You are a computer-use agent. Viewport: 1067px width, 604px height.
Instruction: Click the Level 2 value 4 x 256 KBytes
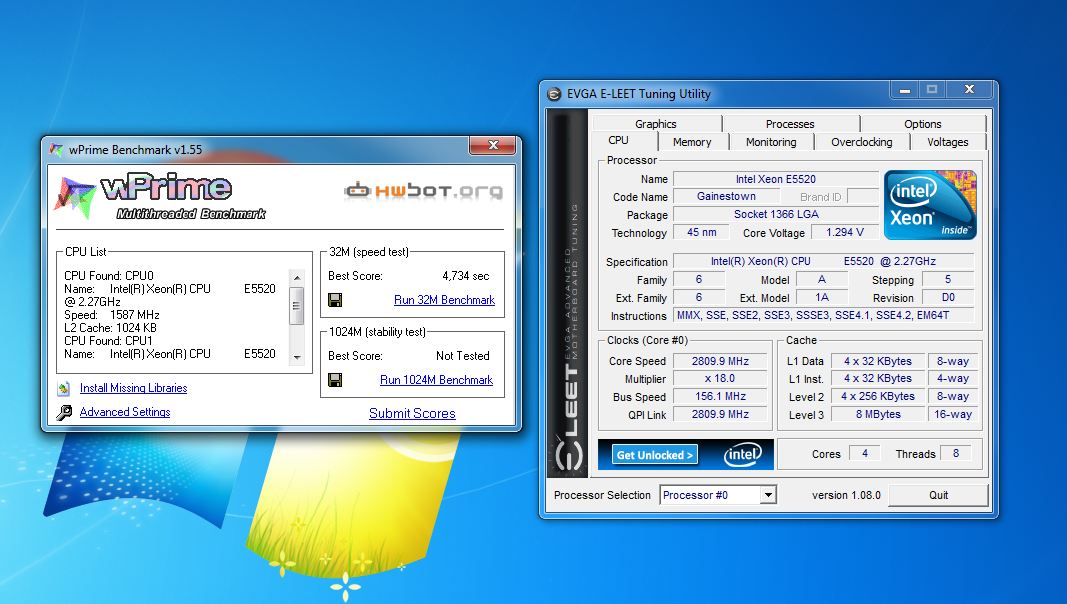point(878,397)
